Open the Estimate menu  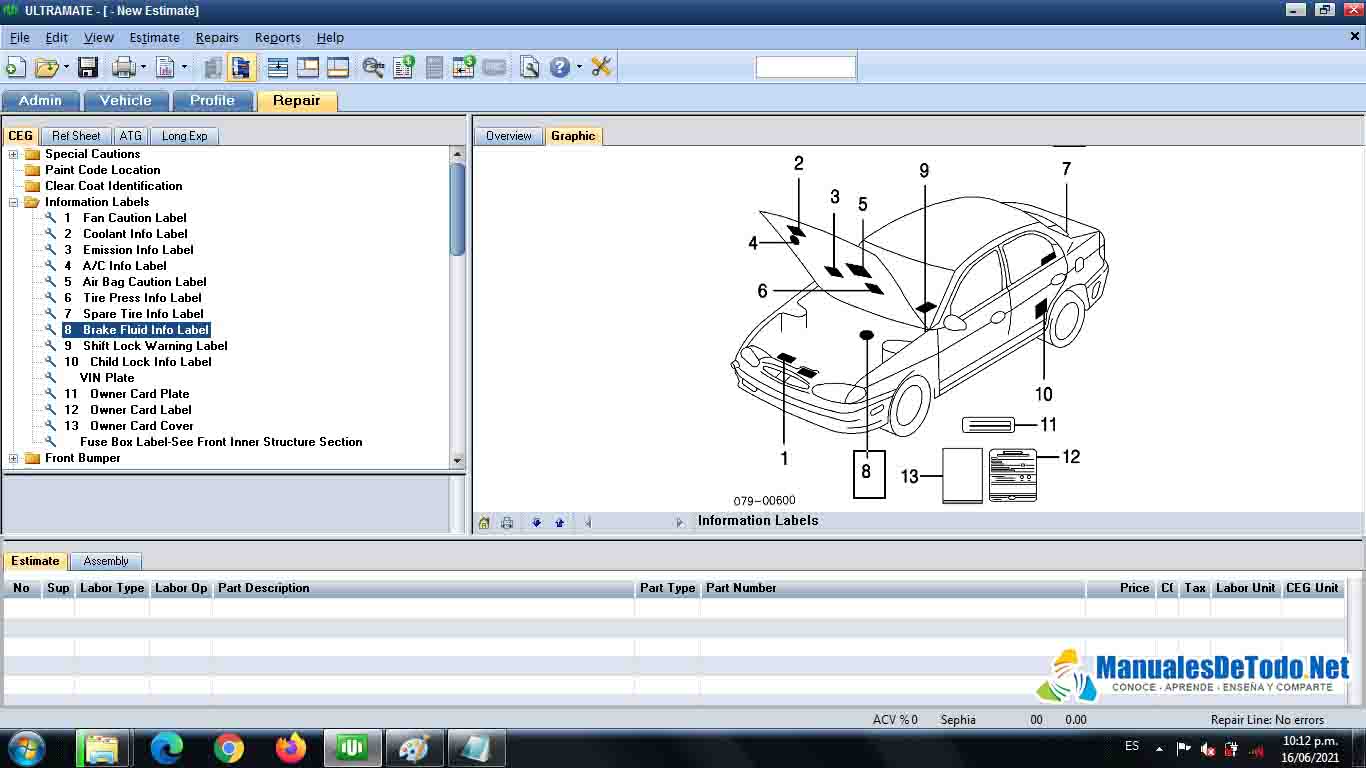point(155,37)
